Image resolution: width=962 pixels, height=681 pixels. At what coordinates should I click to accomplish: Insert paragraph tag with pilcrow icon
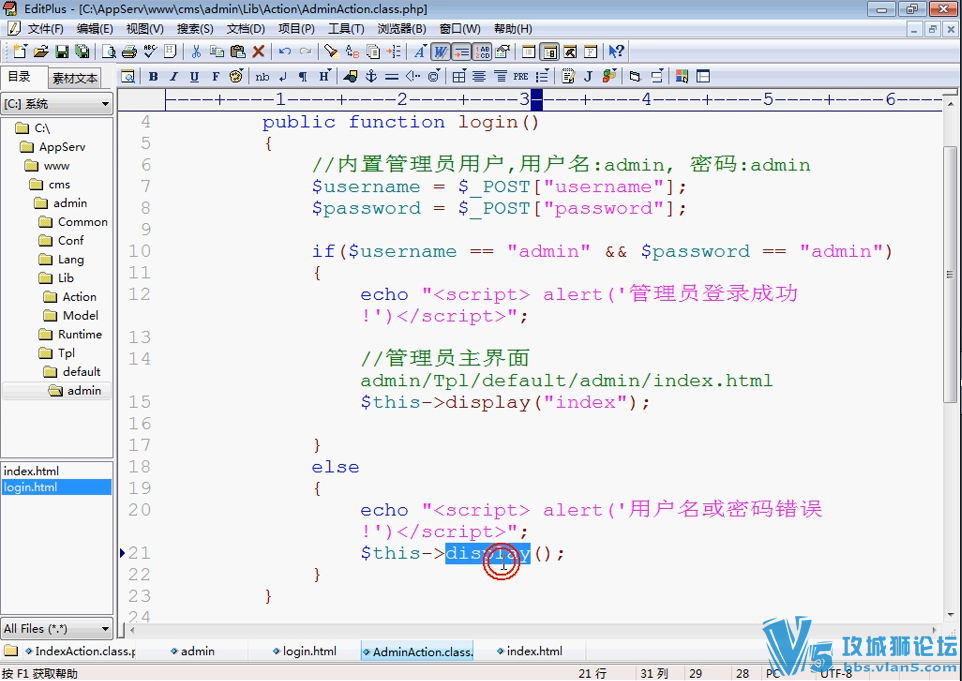303,77
